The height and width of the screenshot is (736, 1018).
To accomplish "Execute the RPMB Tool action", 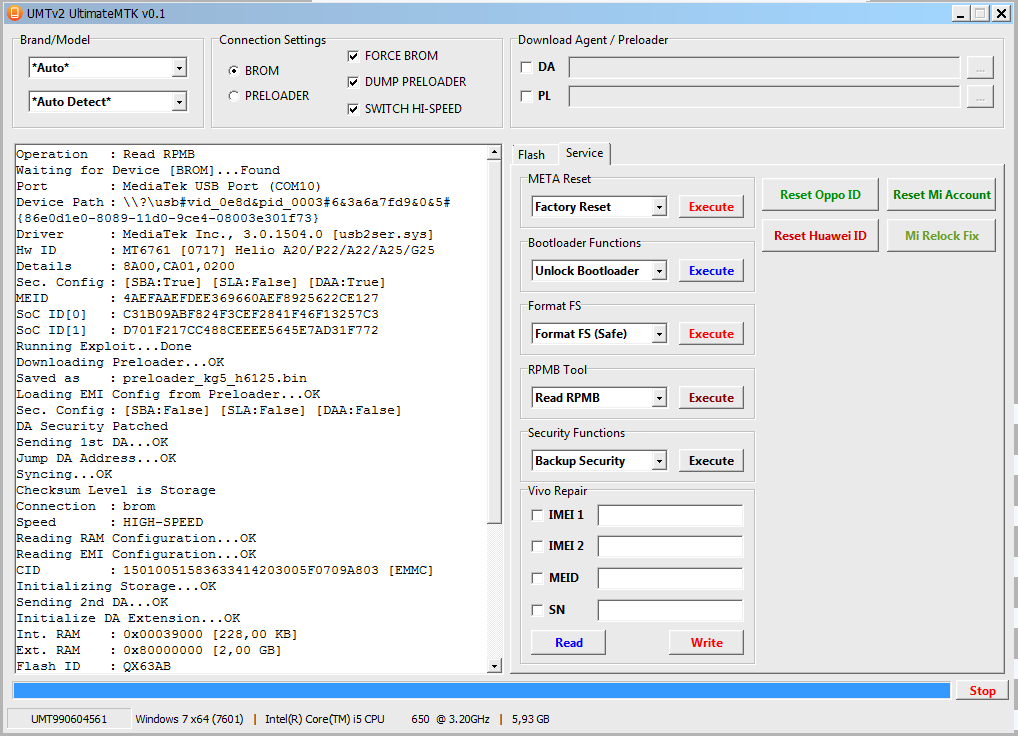I will pyautogui.click(x=711, y=398).
